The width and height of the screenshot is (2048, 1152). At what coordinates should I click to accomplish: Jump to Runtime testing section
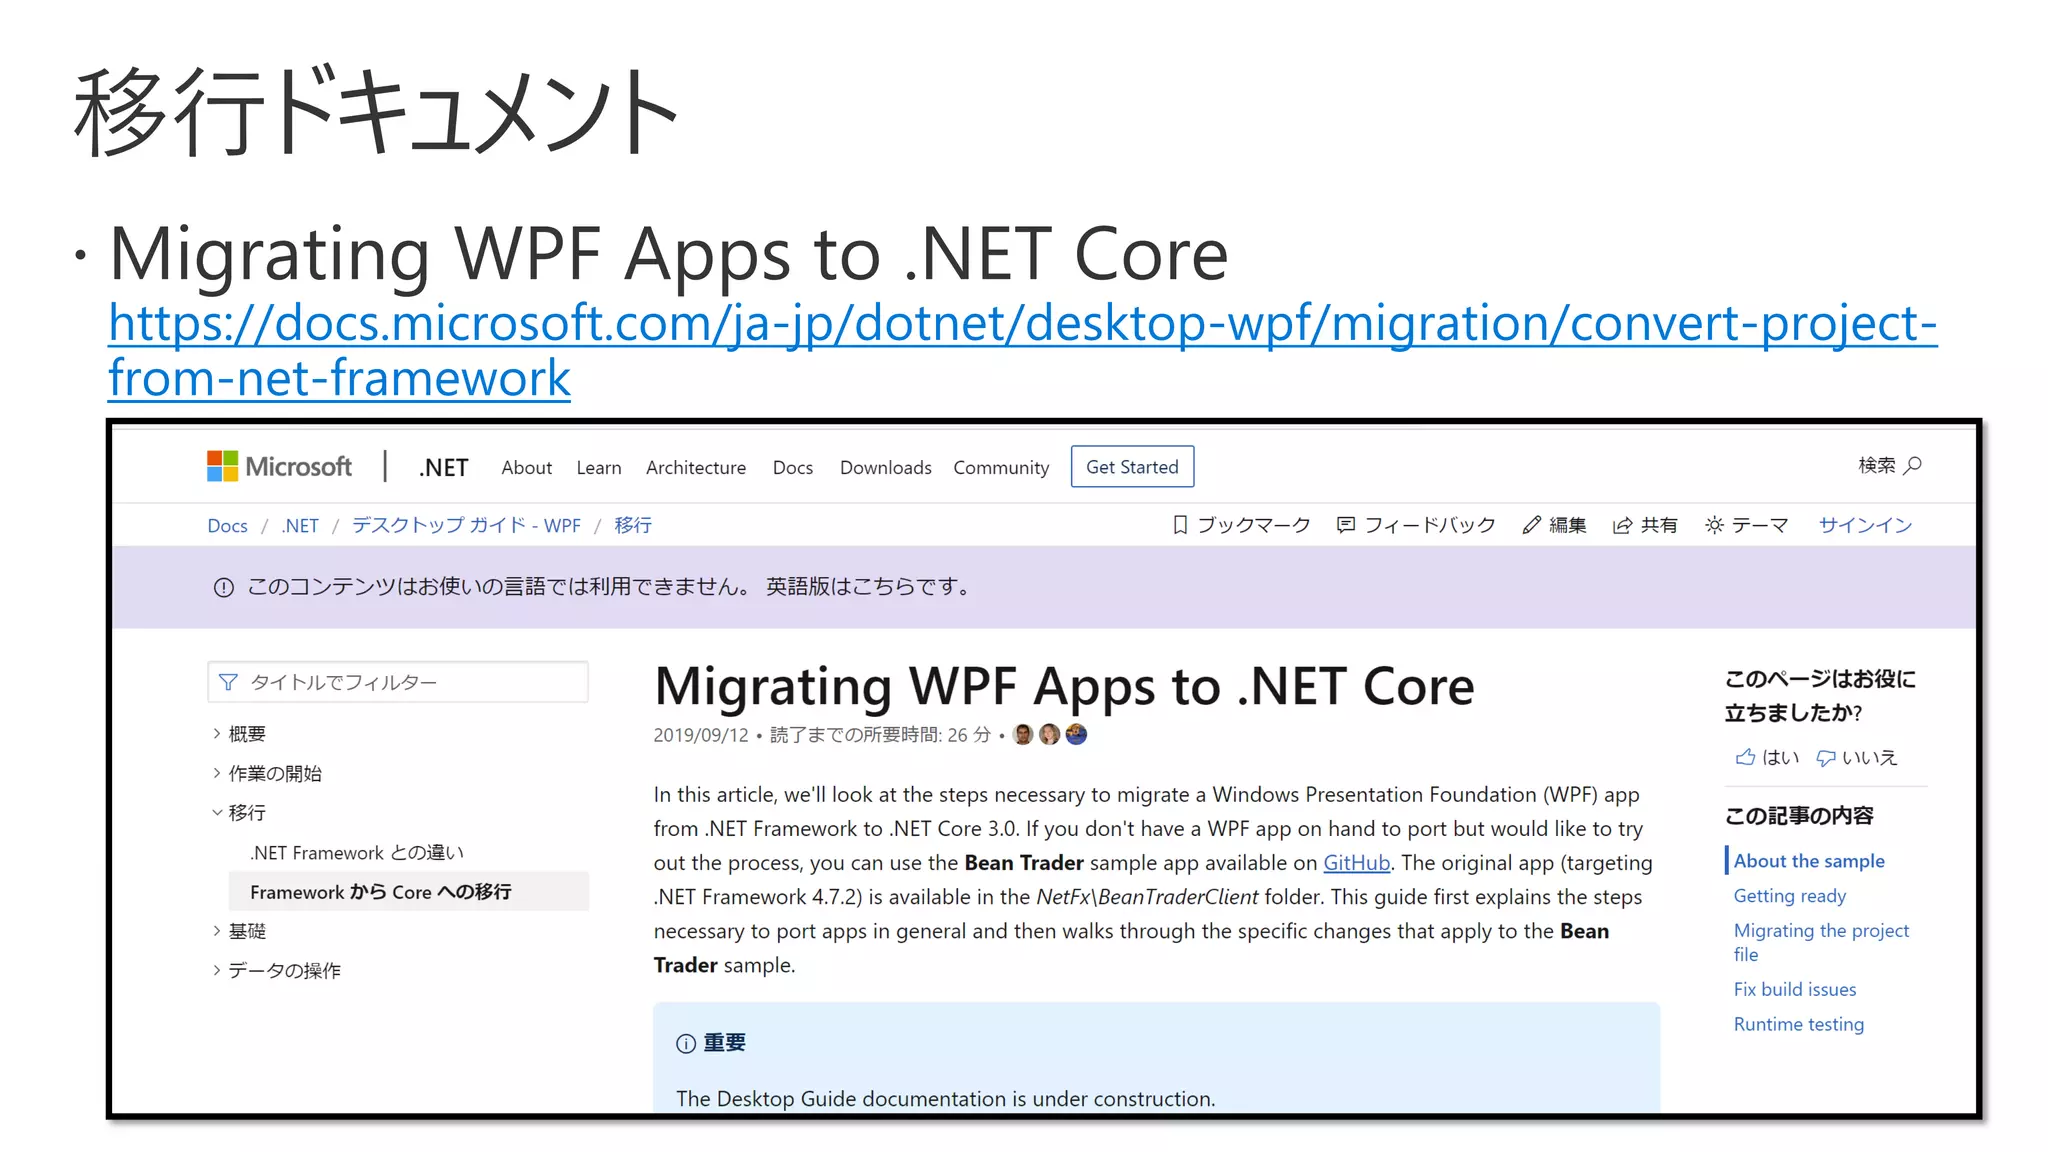tap(1799, 1024)
